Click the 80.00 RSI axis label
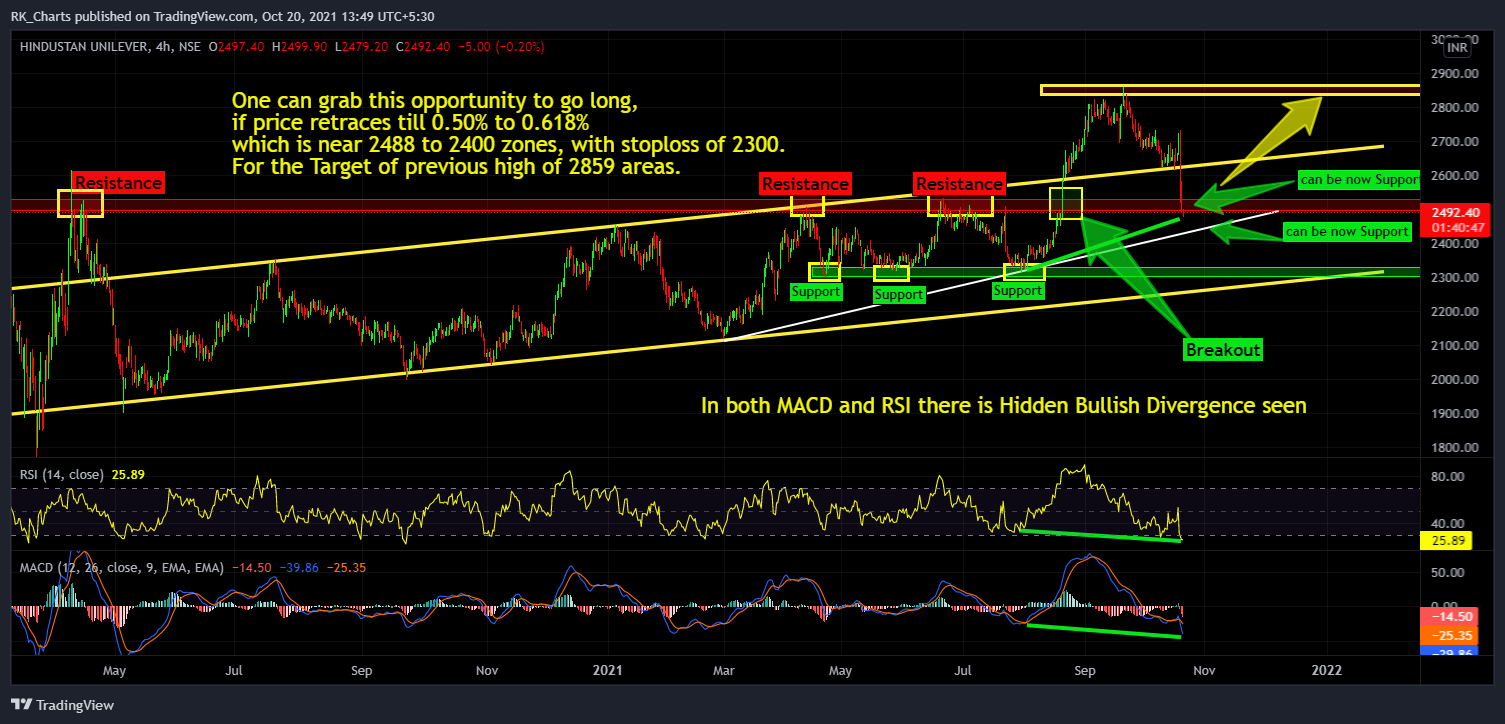 (1446, 476)
